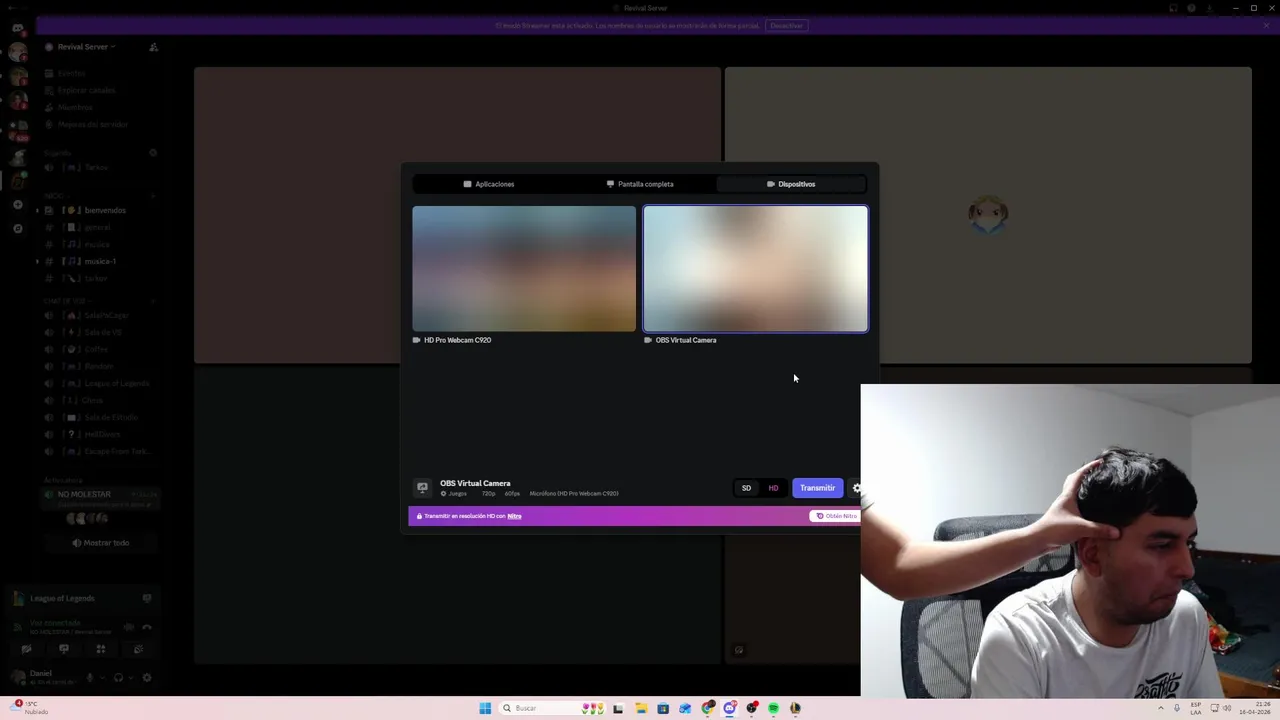
Task: Open the Revival Server dropdown menu
Action: pos(86,47)
